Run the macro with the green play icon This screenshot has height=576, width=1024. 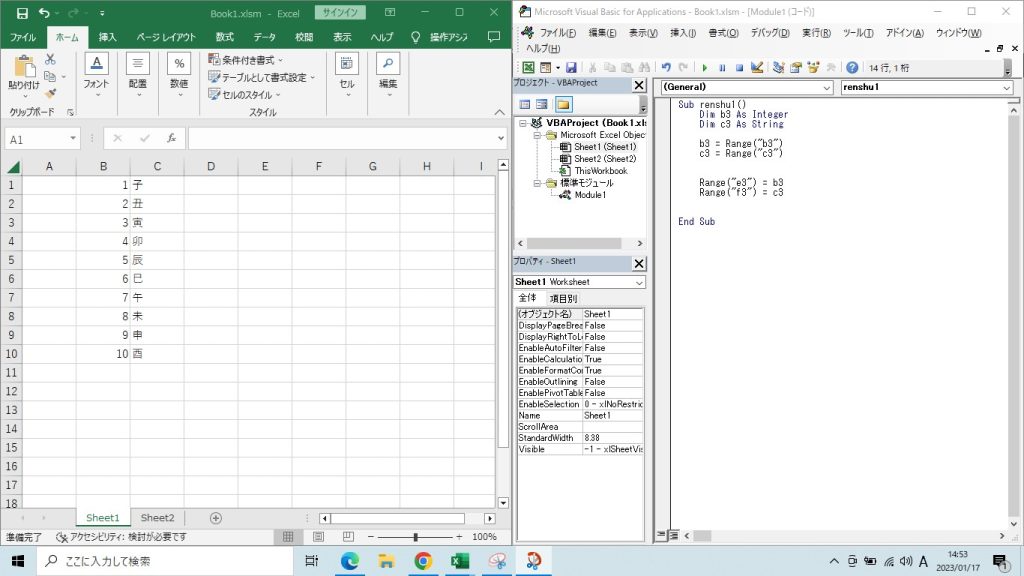[705, 68]
